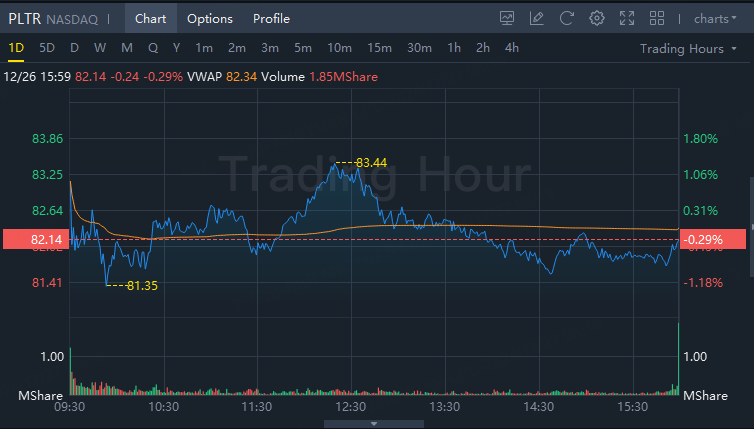754x429 pixels.
Task: Open chart settings gear icon
Action: coord(597,18)
